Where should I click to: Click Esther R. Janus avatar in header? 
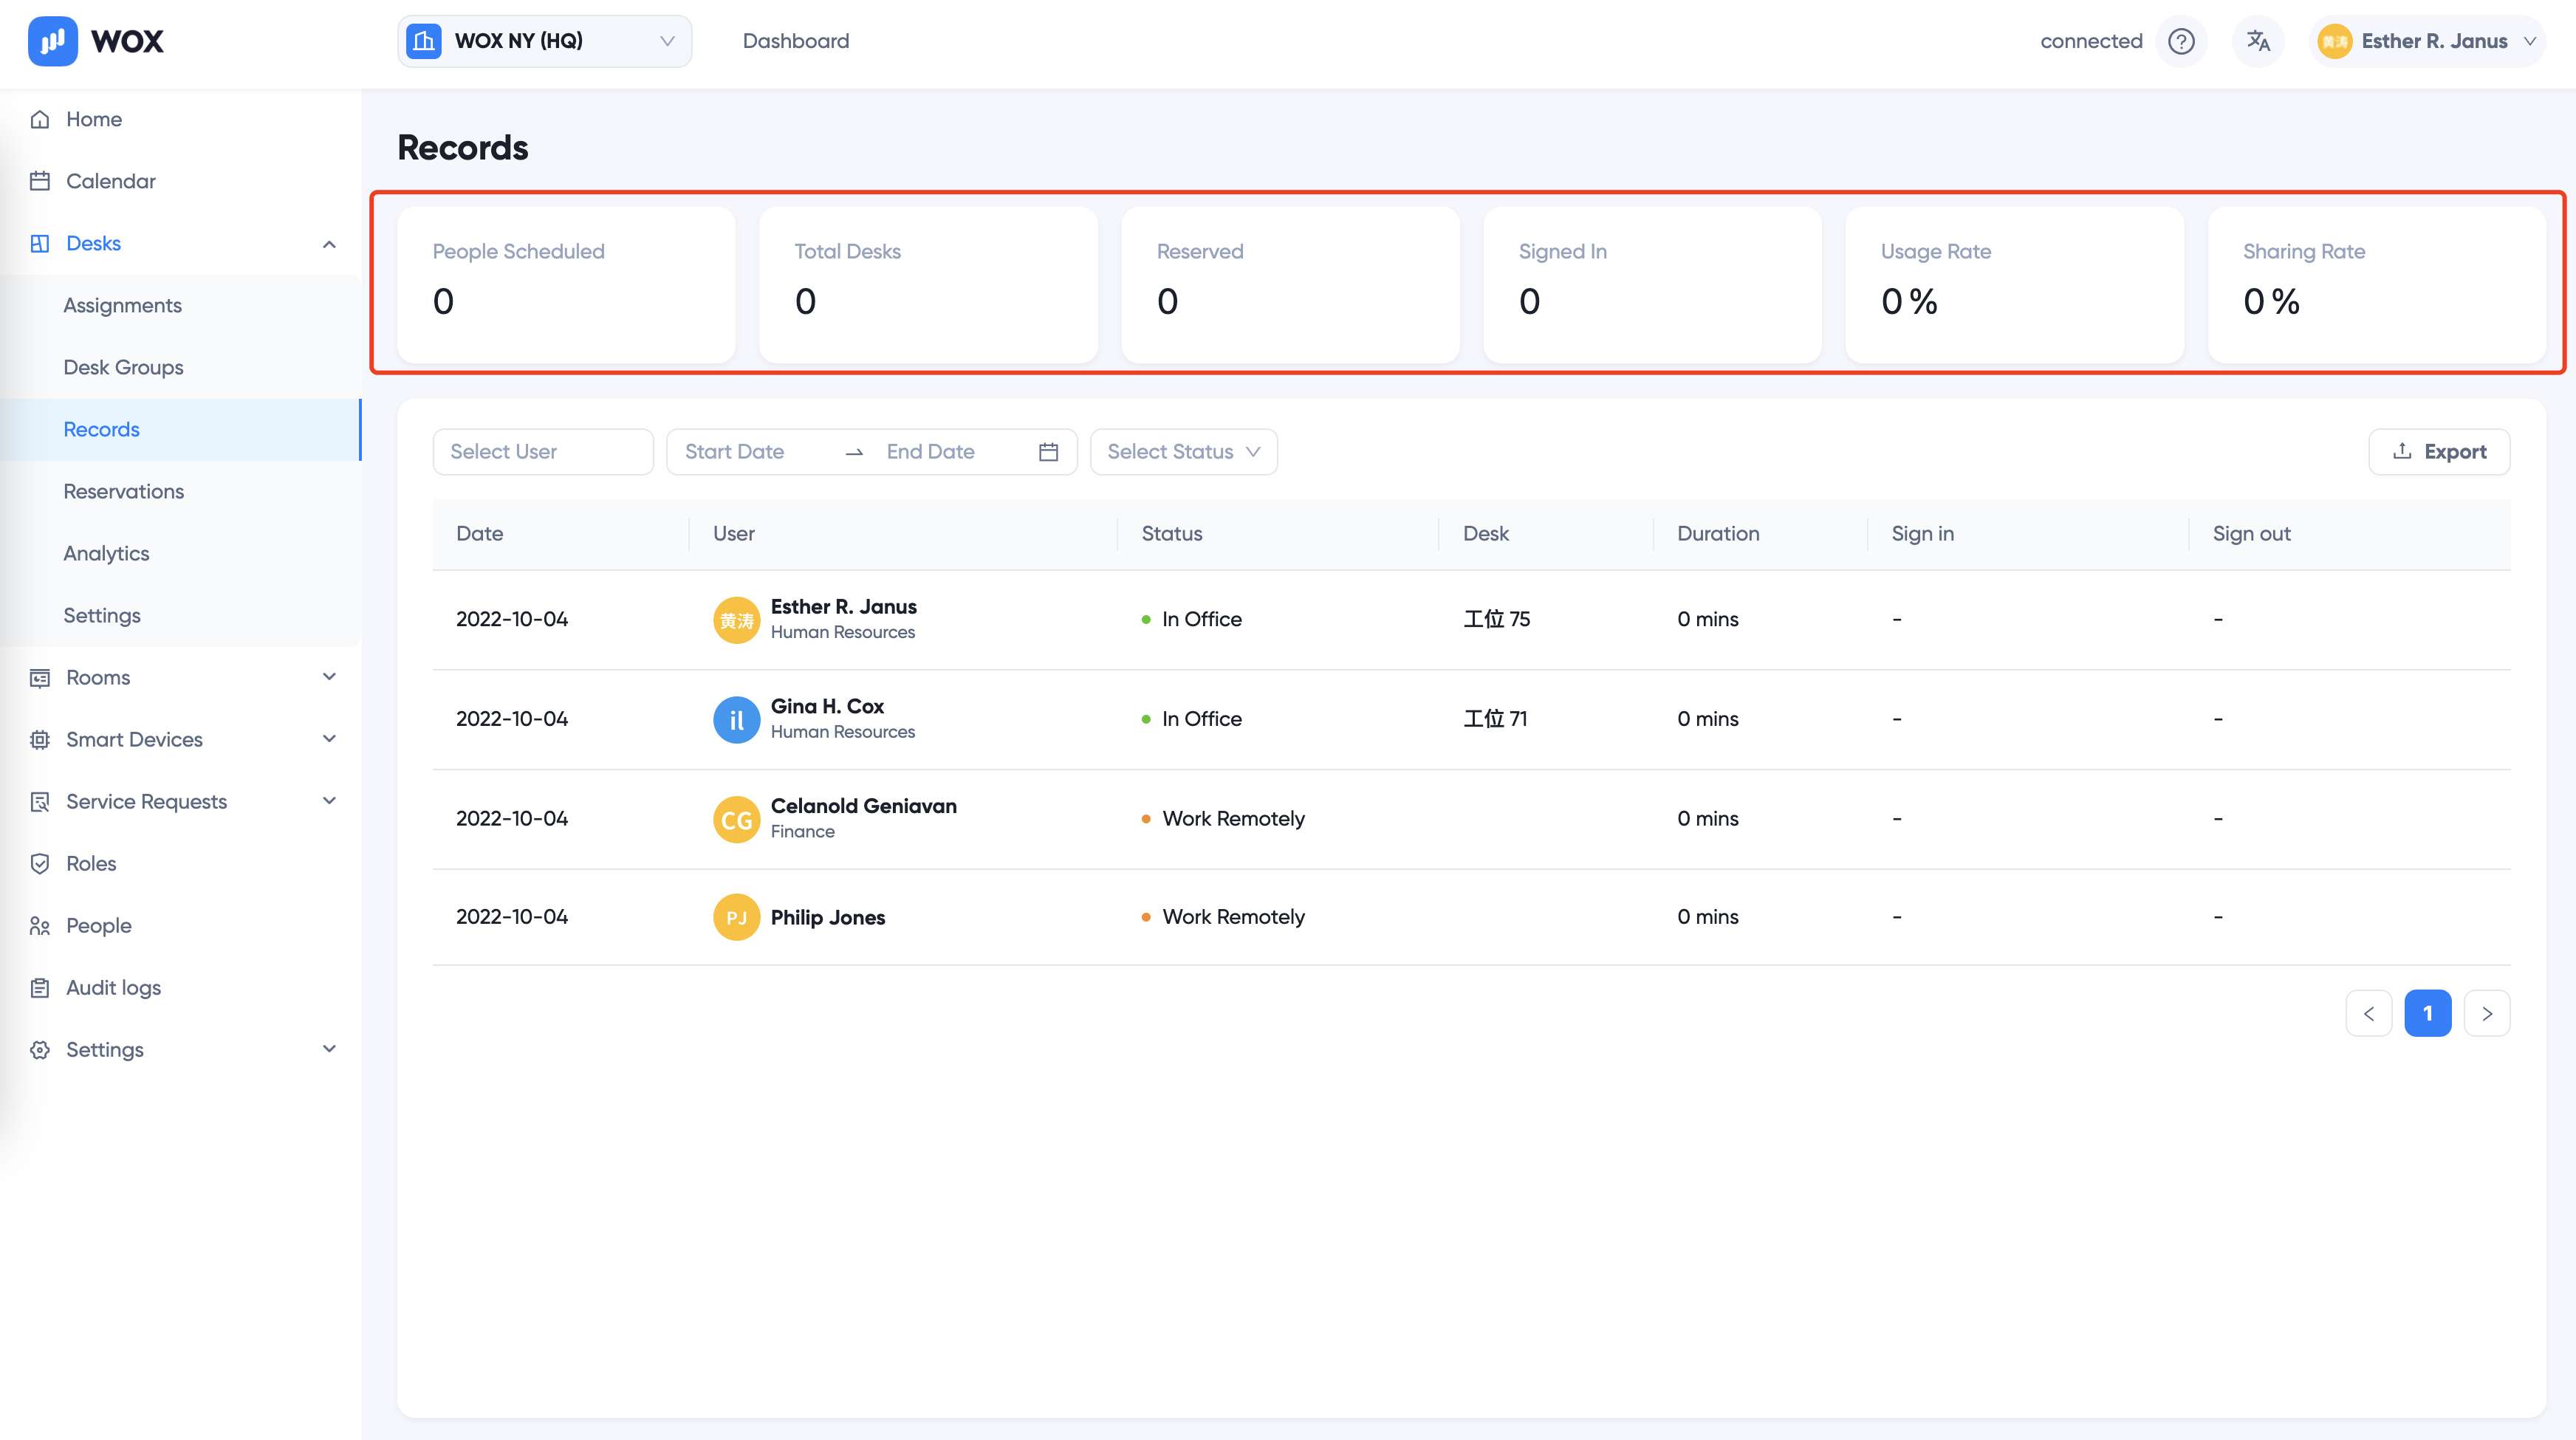[2334, 41]
